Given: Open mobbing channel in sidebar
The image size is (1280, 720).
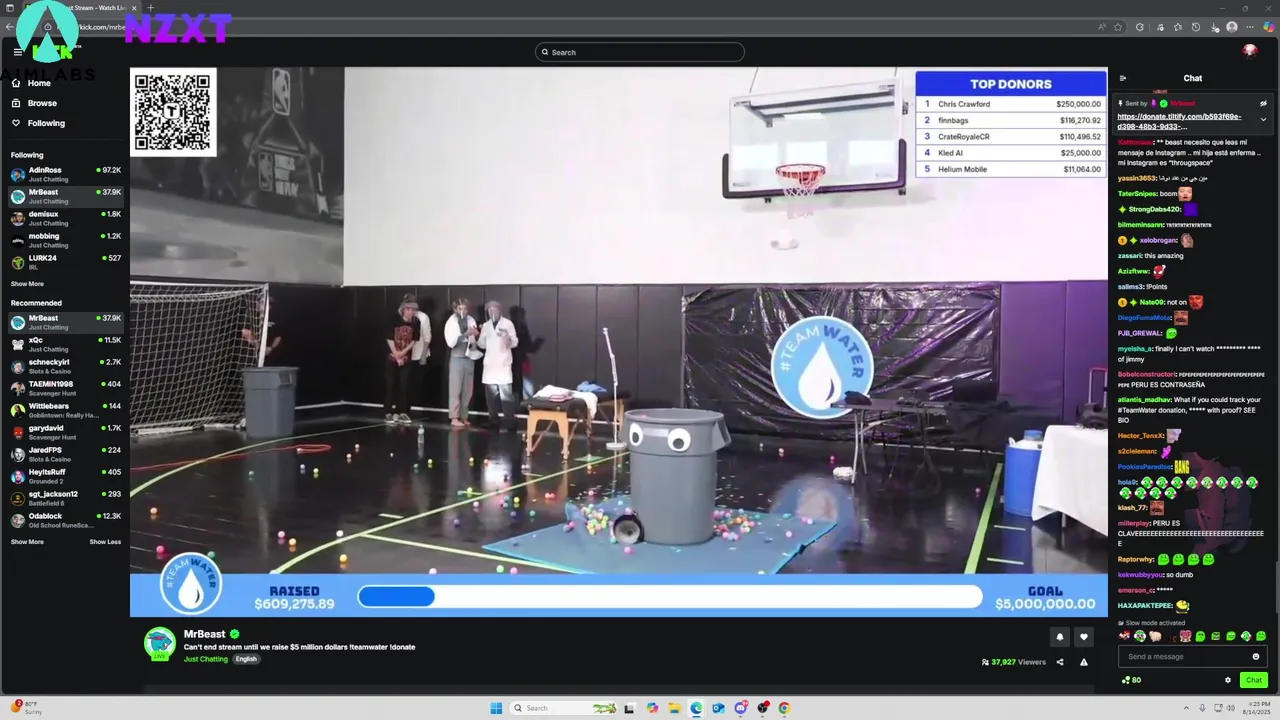Looking at the screenshot, I should click(65, 240).
